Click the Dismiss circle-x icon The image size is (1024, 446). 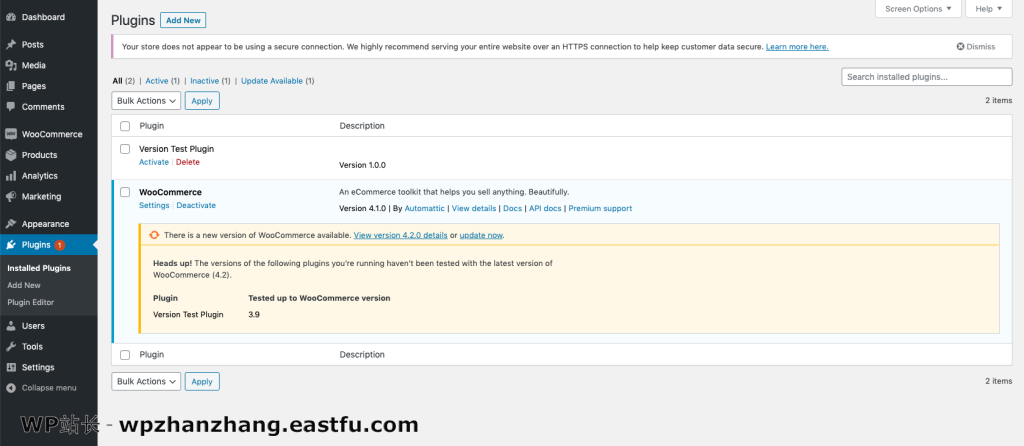tap(960, 47)
